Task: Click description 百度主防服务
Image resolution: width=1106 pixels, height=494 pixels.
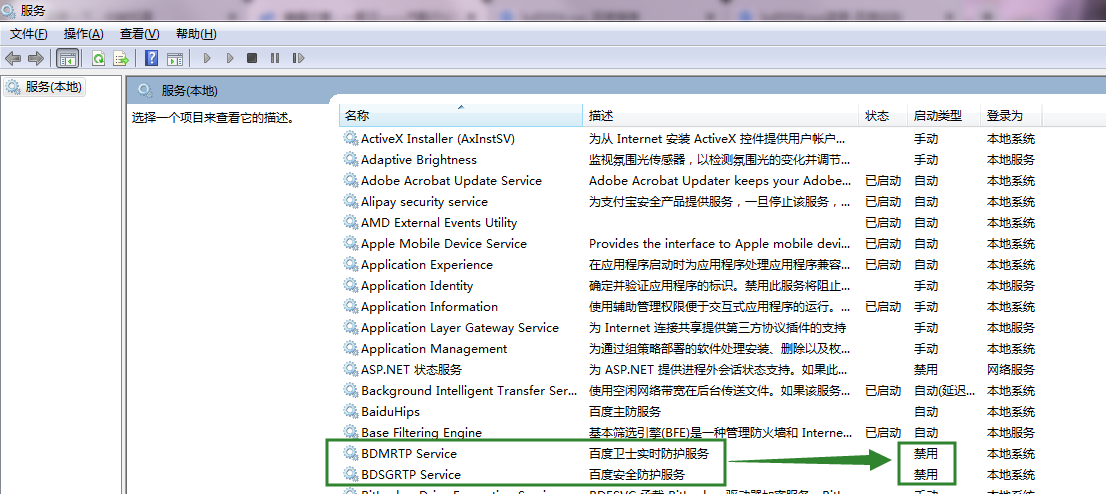Action: (624, 411)
